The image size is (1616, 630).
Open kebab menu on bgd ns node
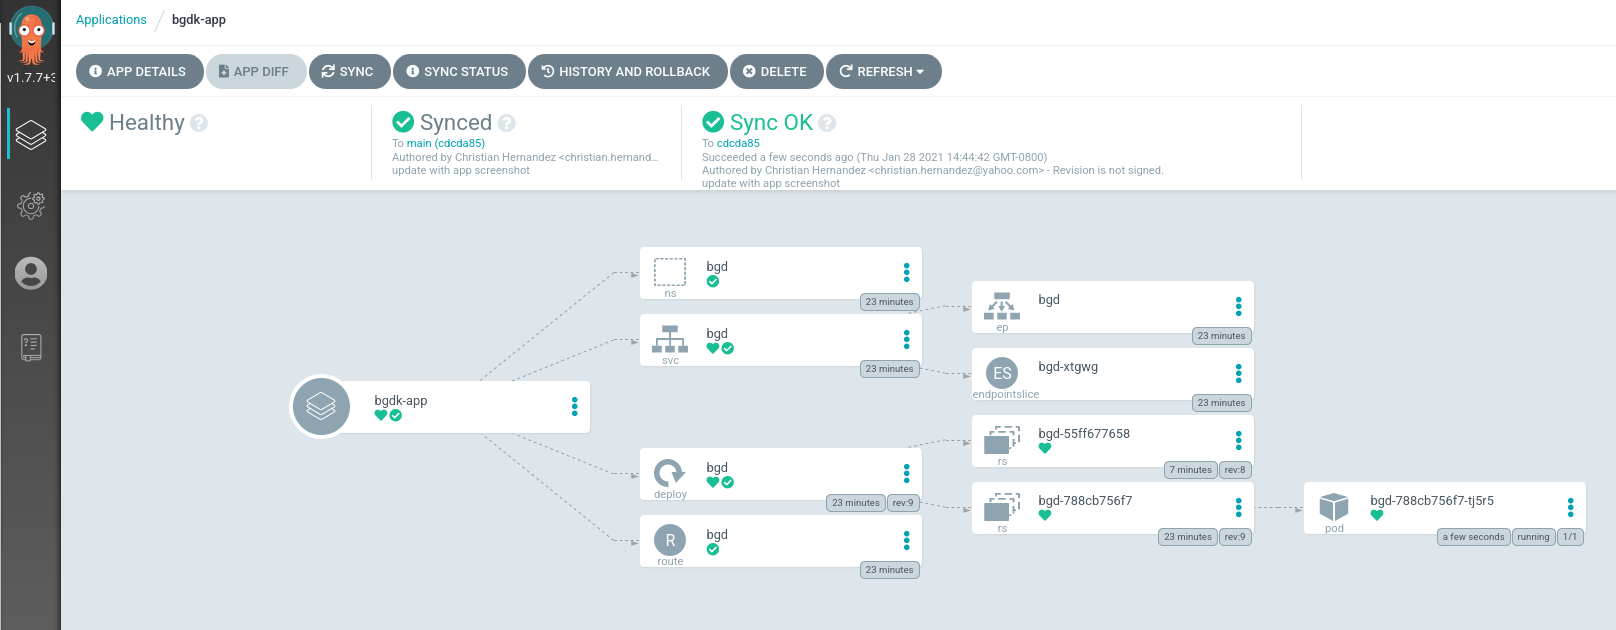tap(907, 272)
